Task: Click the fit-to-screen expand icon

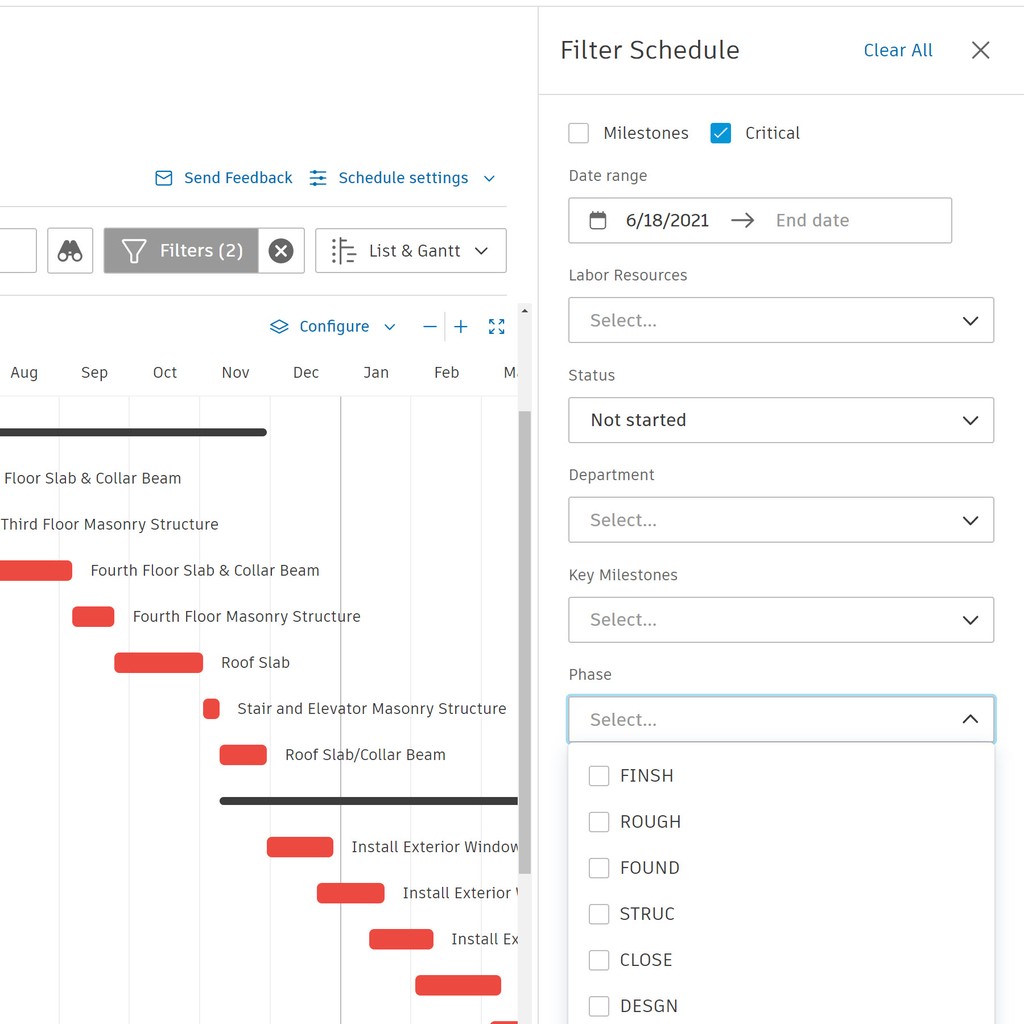Action: 496,326
